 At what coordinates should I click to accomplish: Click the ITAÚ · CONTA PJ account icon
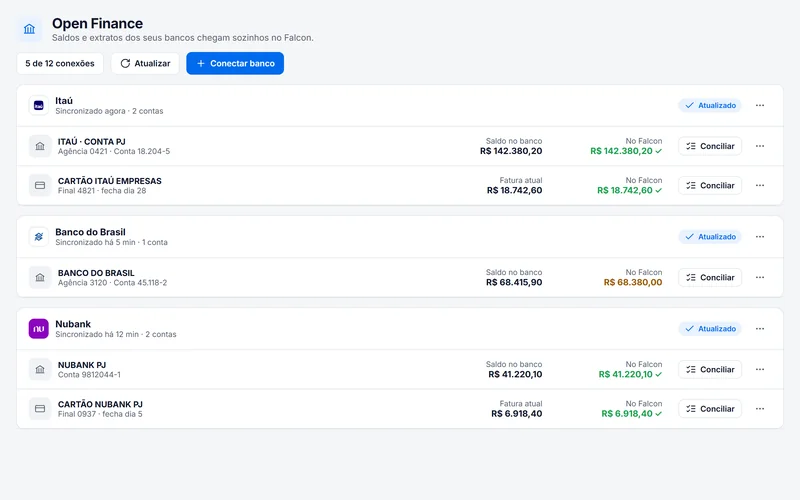point(40,146)
